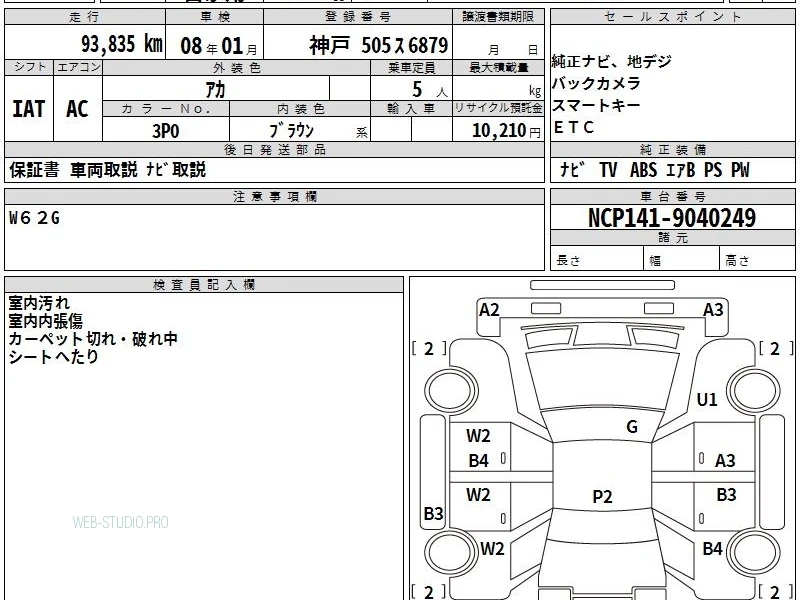Select the 譲渡書類期限 header
800x600 pixels.
498,17
